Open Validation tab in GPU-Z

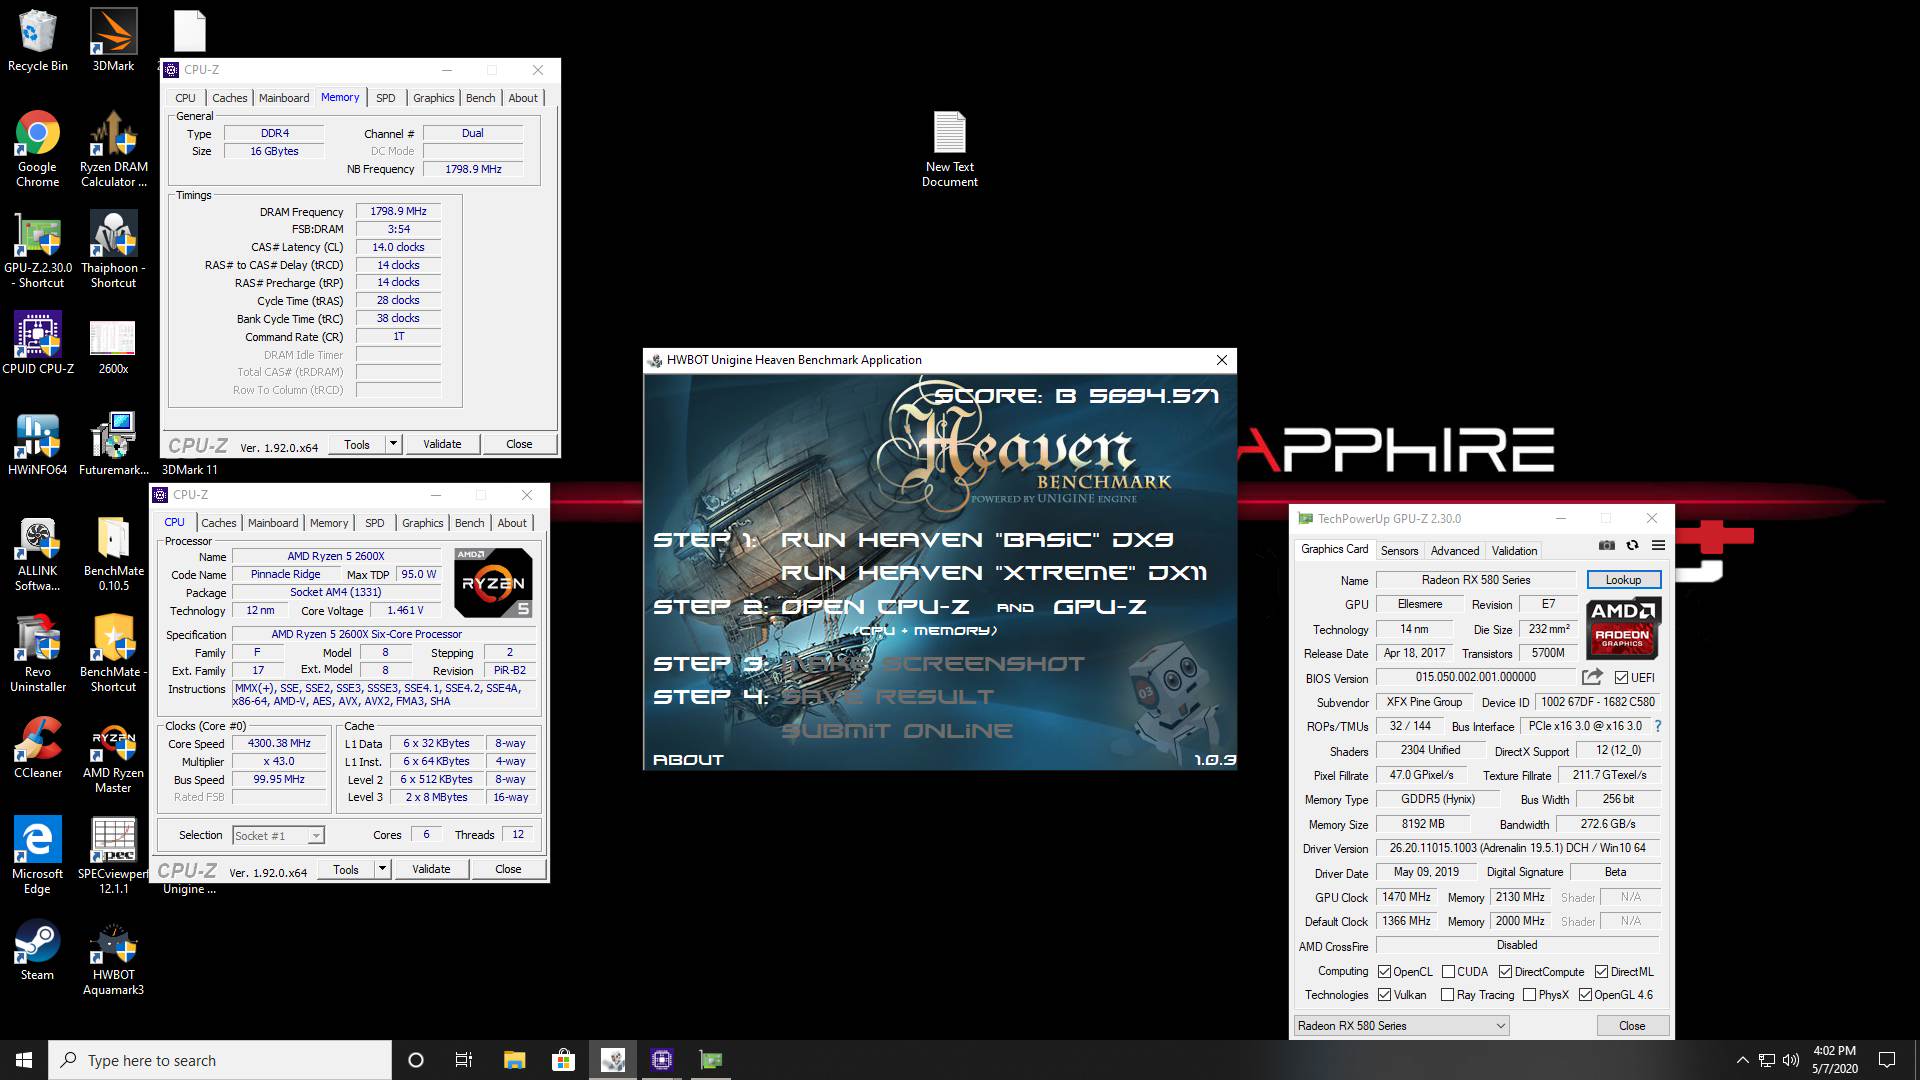(1514, 551)
